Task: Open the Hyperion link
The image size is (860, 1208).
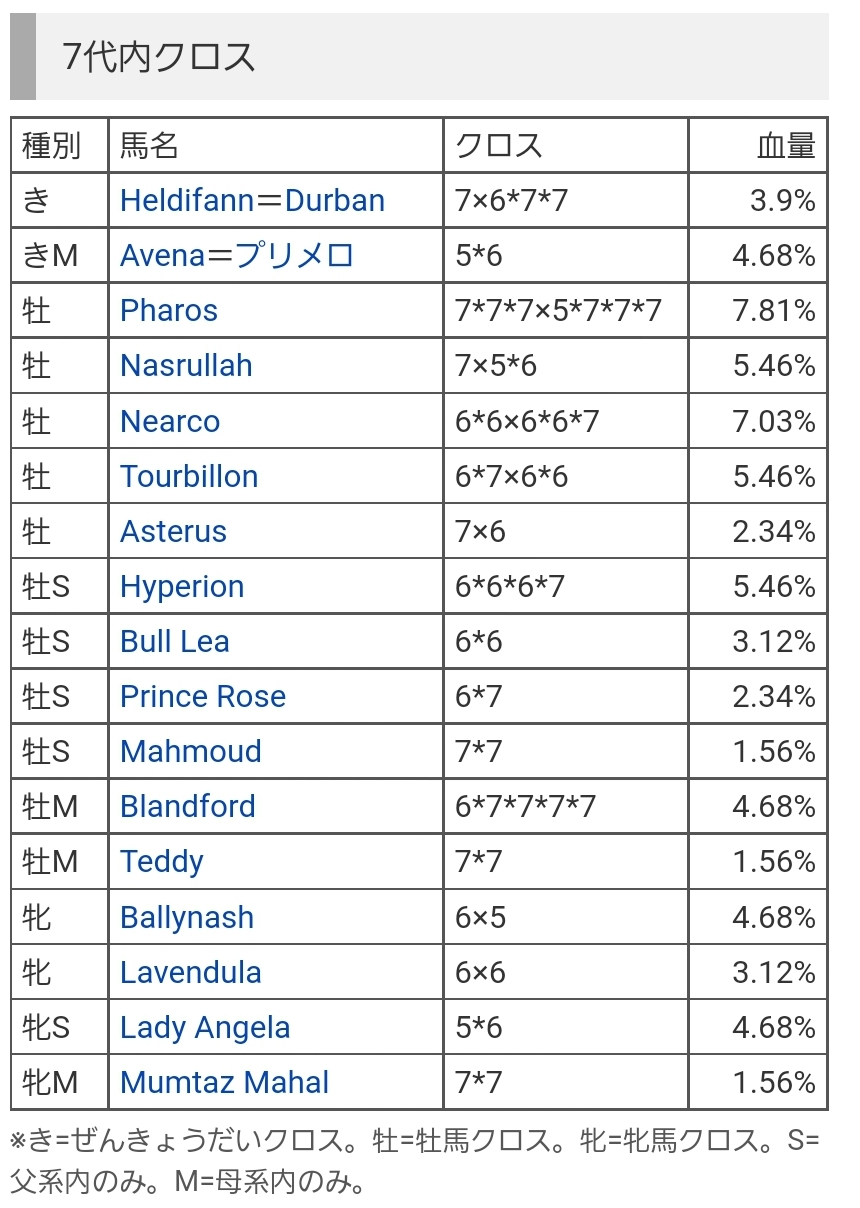Action: (x=182, y=586)
